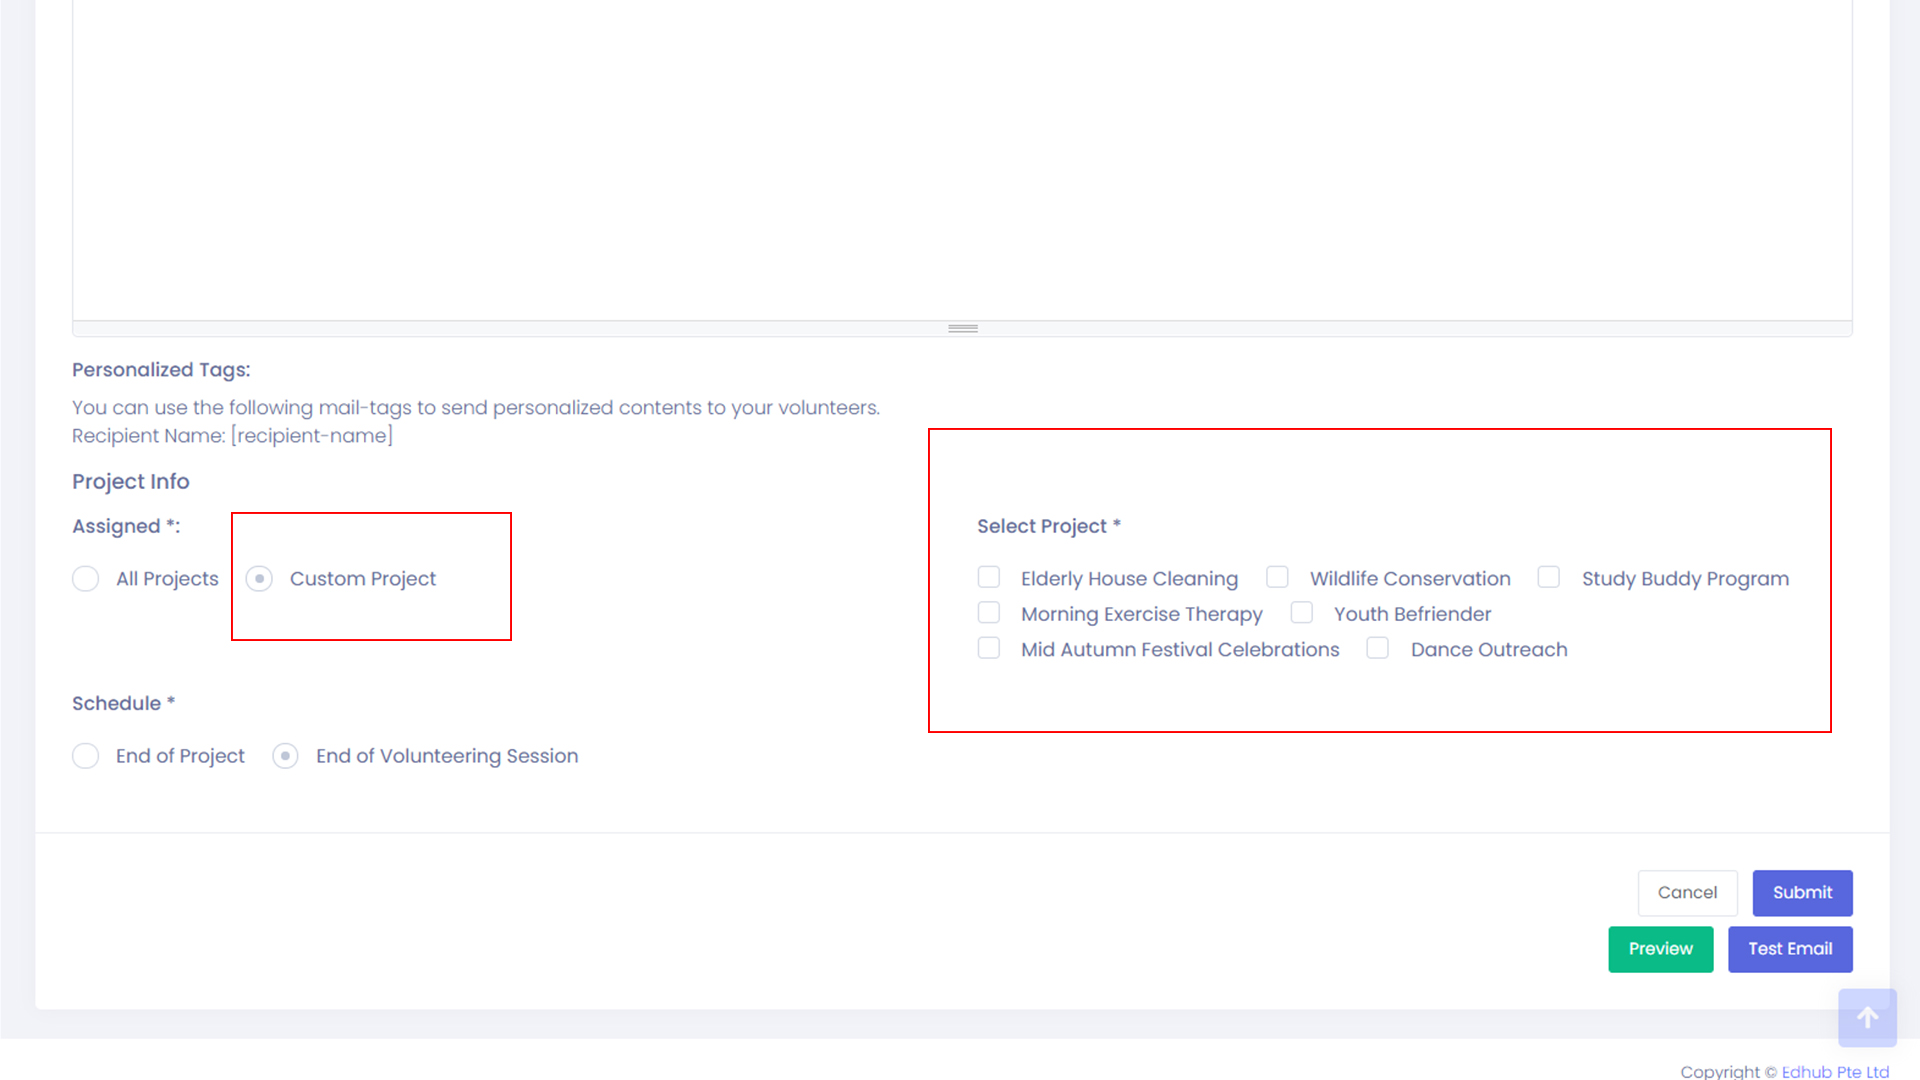Click the scroll-to-top arrow icon
Screen dimensions: 1920x1080
pos(1866,1017)
